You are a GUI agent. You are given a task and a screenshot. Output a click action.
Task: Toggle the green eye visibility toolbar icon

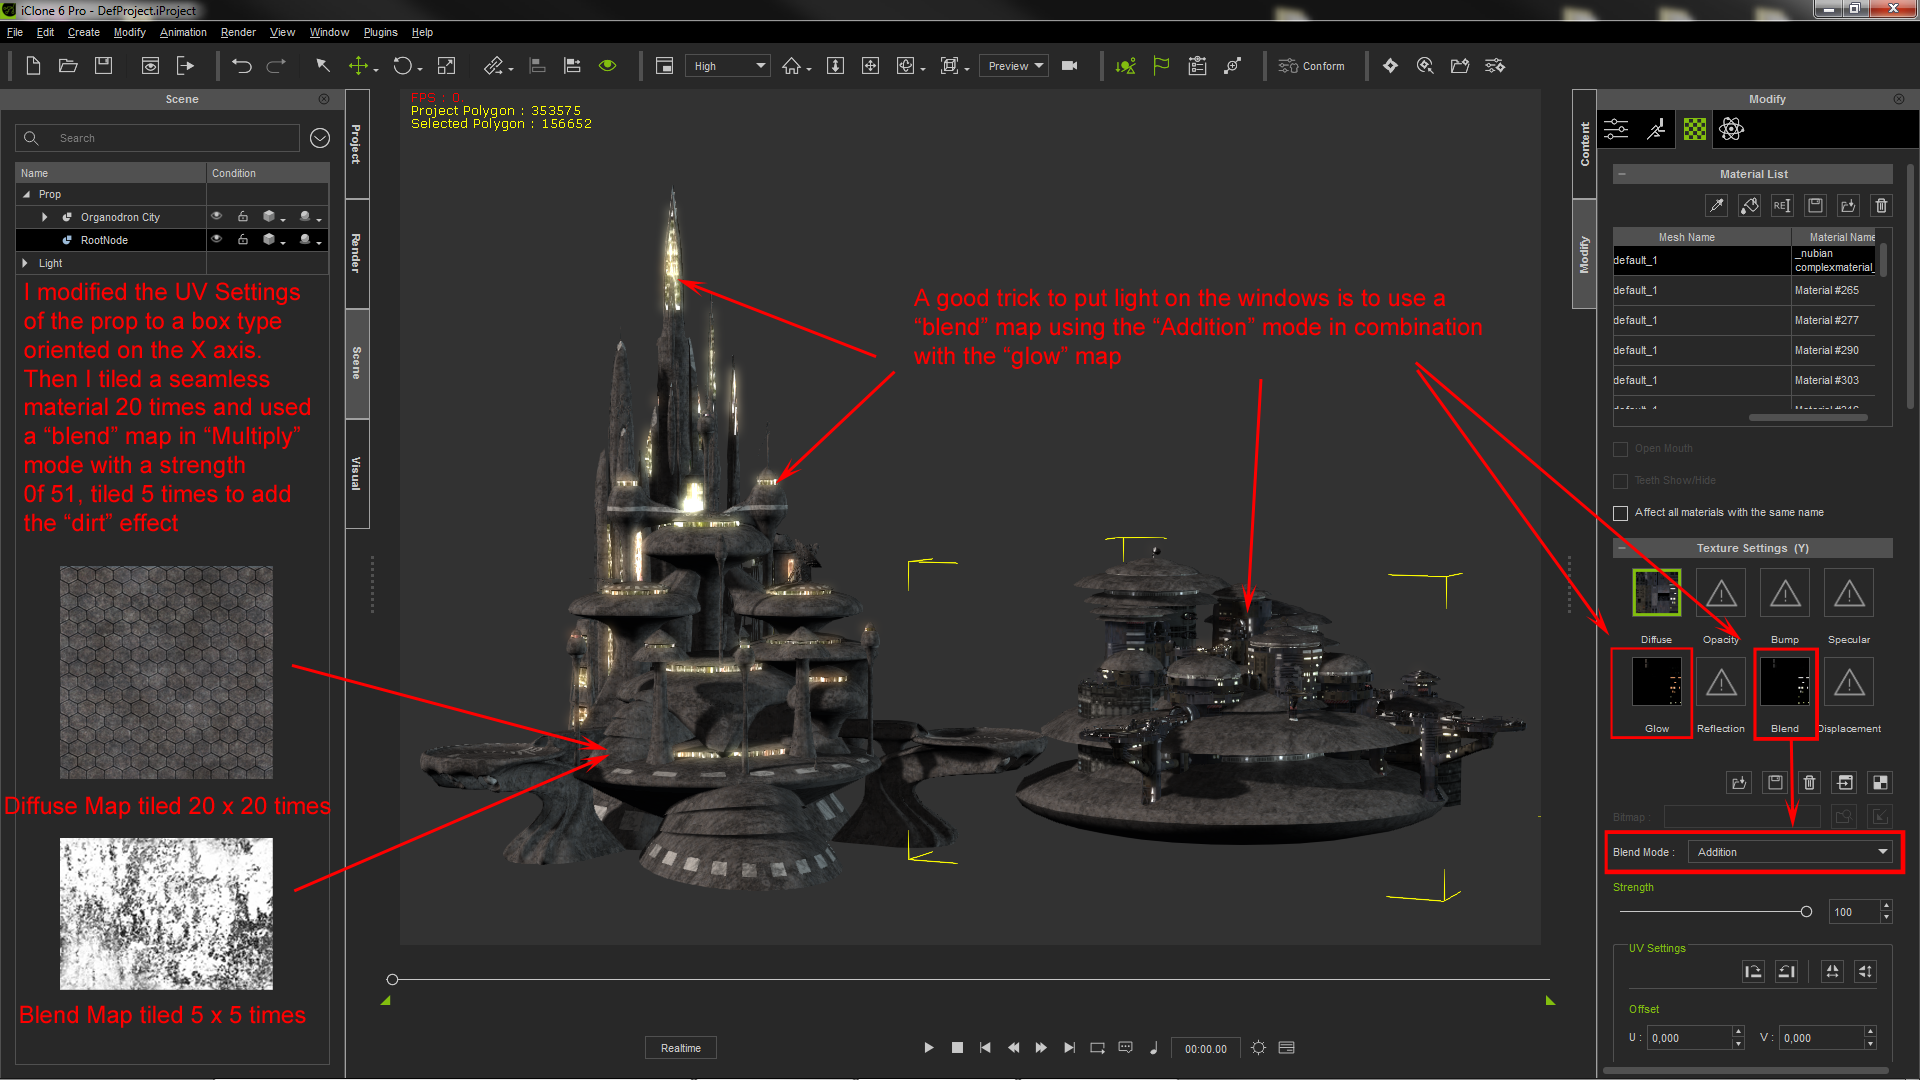tap(607, 66)
